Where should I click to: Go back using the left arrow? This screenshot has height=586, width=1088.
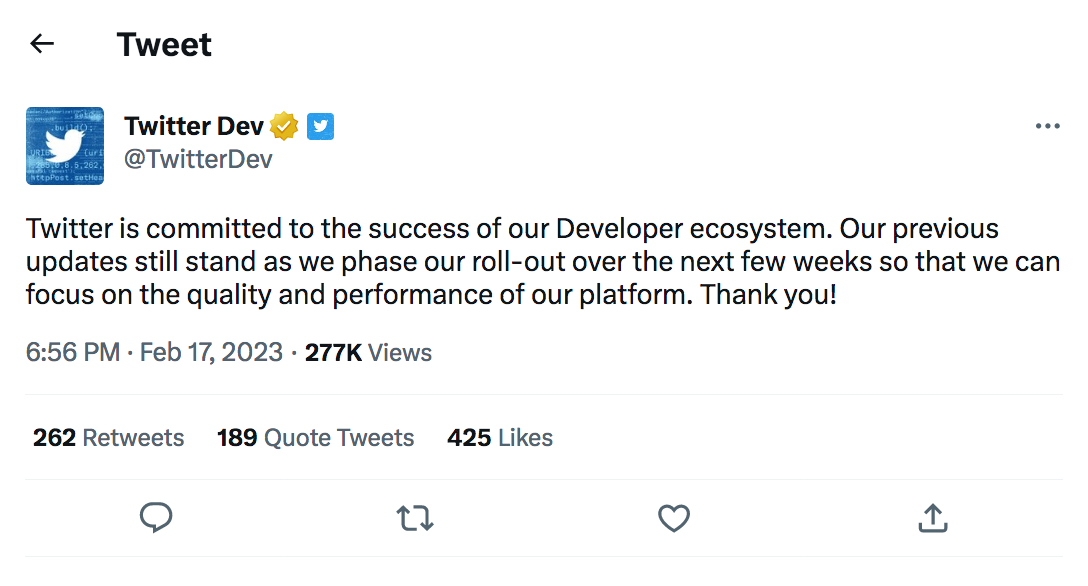(x=42, y=44)
